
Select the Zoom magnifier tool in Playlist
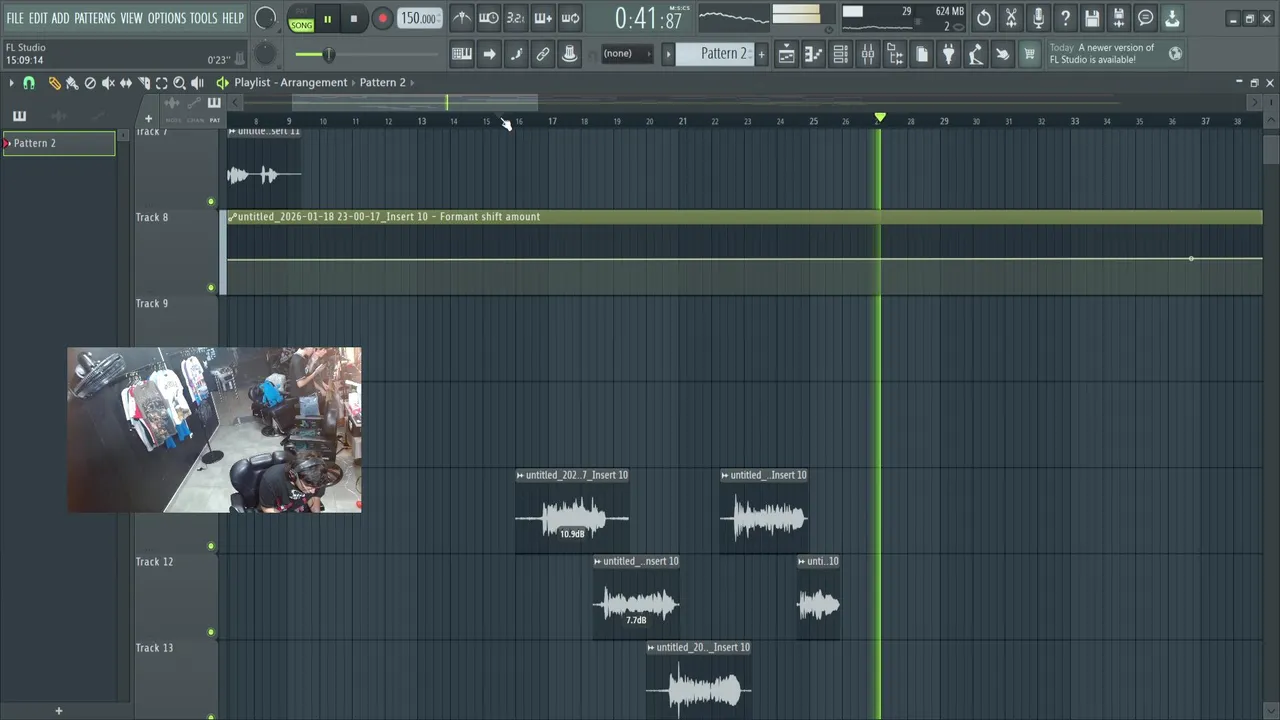[x=180, y=83]
